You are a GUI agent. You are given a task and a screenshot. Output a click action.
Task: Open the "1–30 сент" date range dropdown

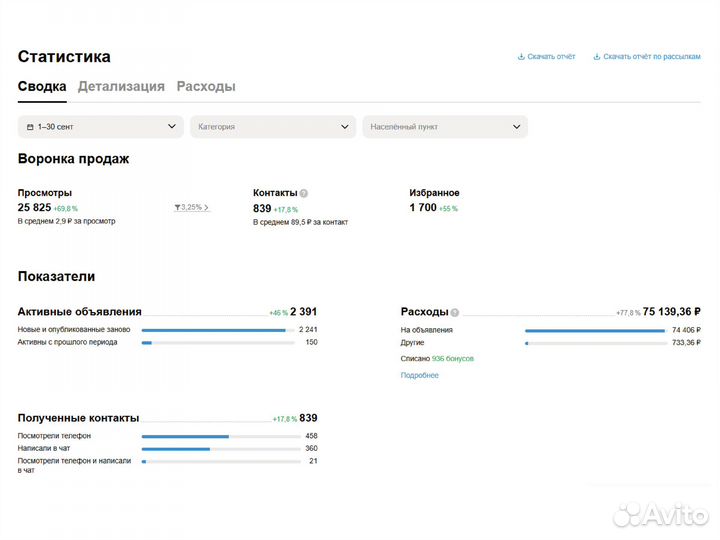click(x=100, y=127)
